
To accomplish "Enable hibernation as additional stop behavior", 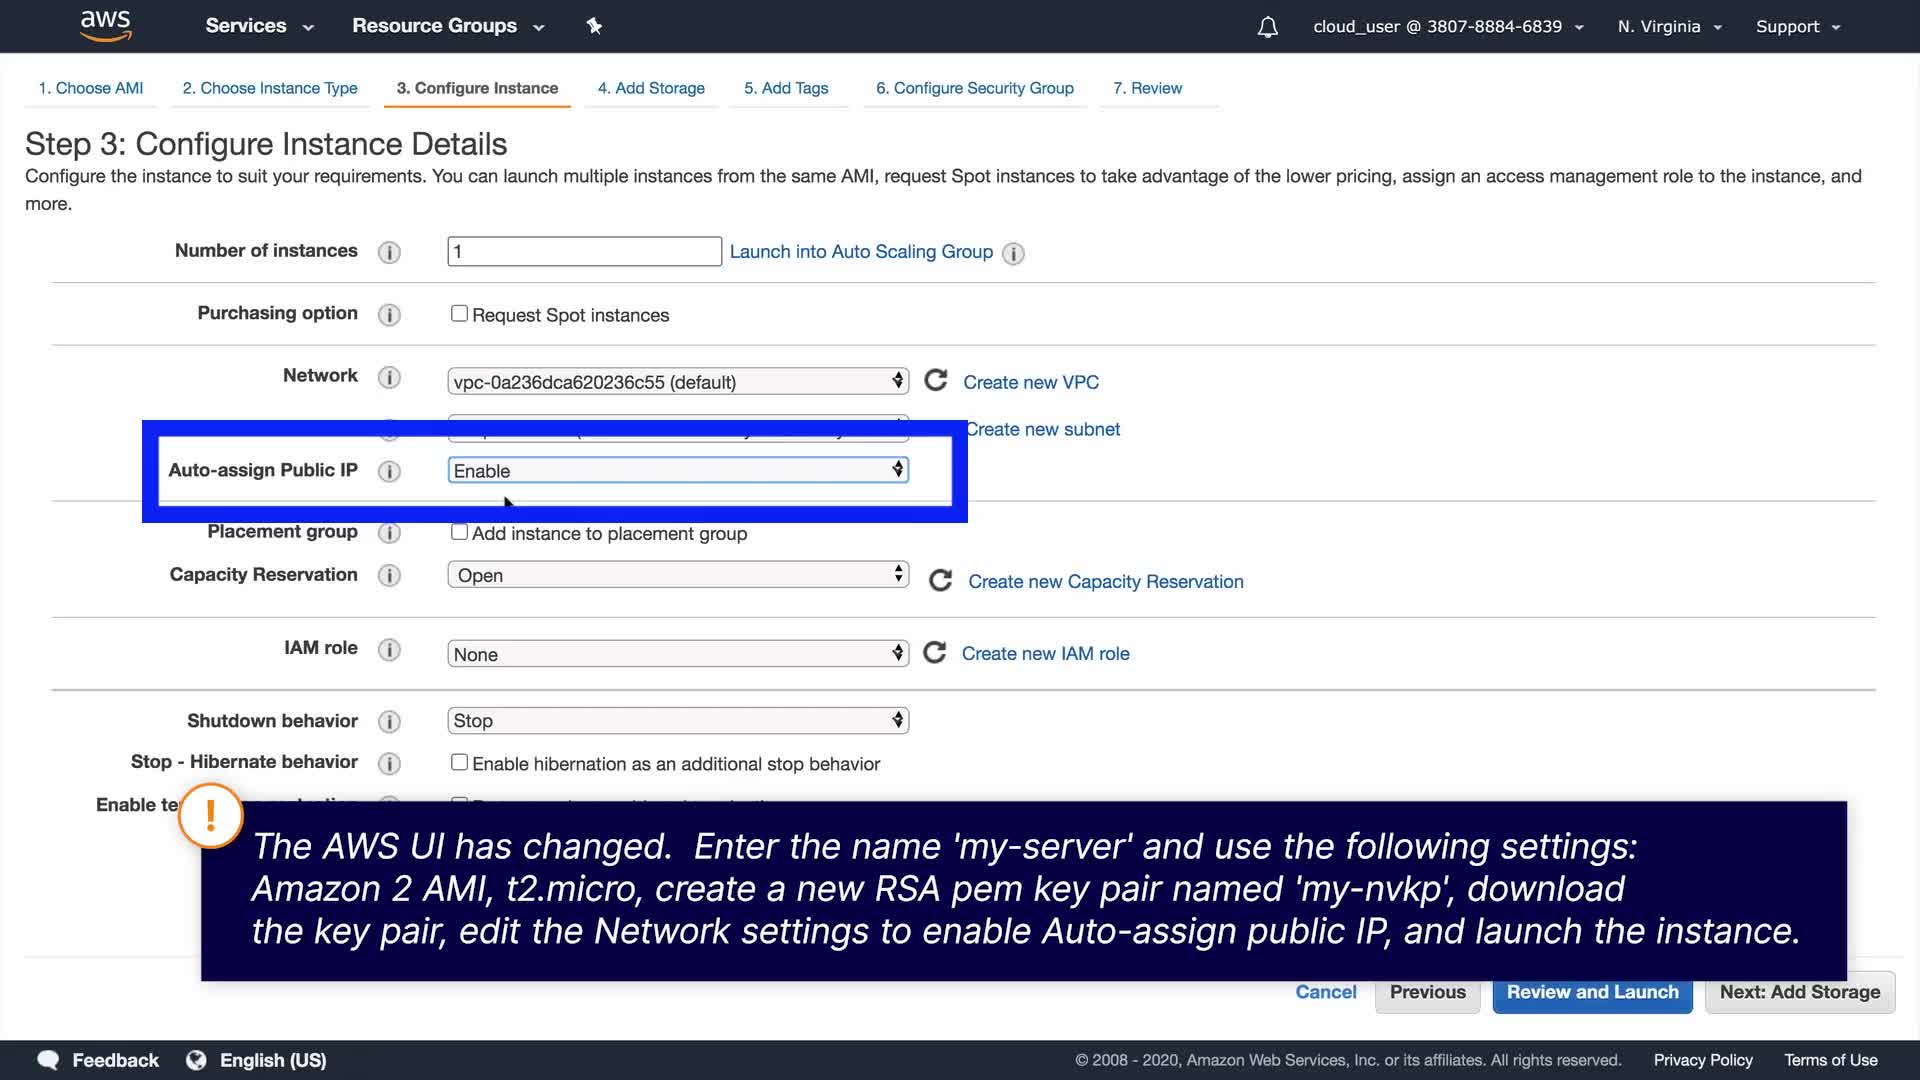I will [x=459, y=763].
